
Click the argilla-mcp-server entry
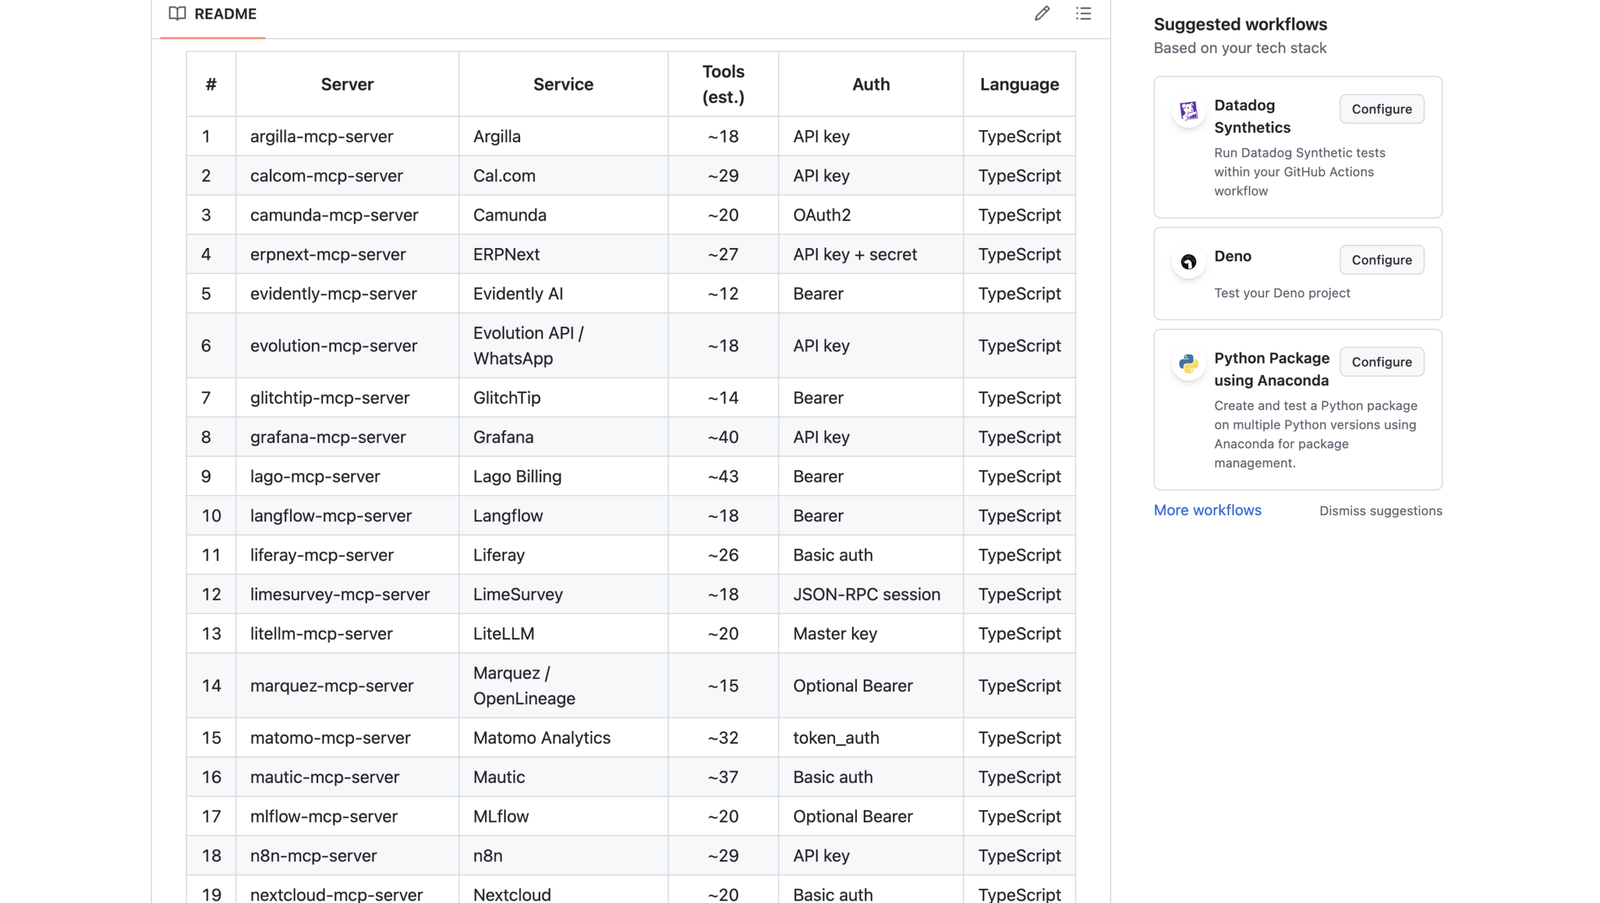(321, 136)
